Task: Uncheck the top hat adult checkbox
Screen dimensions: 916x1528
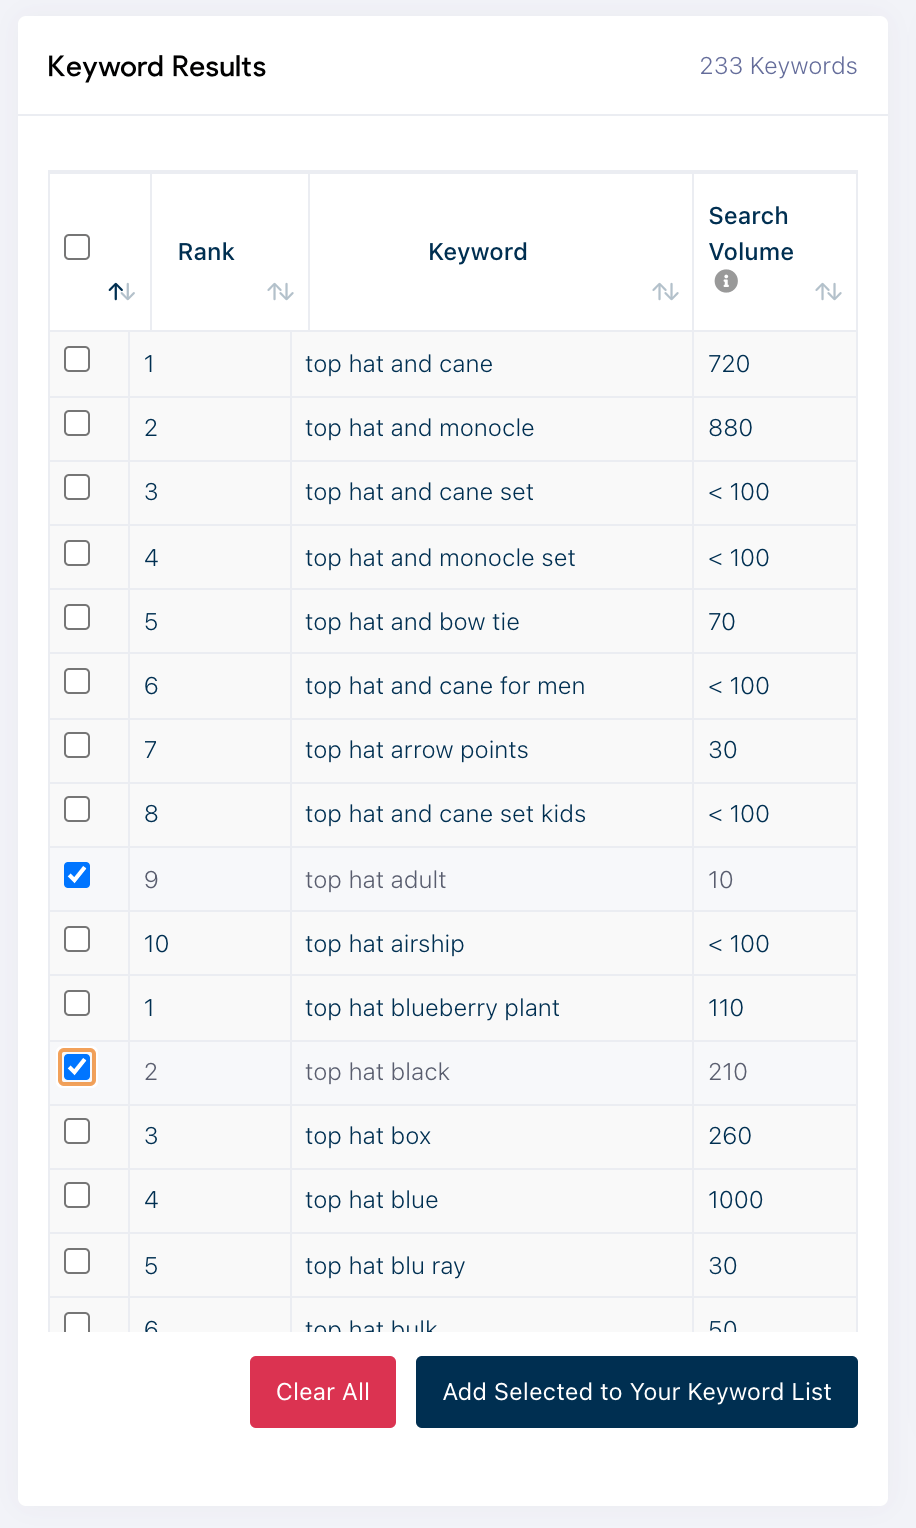Action: pos(77,875)
